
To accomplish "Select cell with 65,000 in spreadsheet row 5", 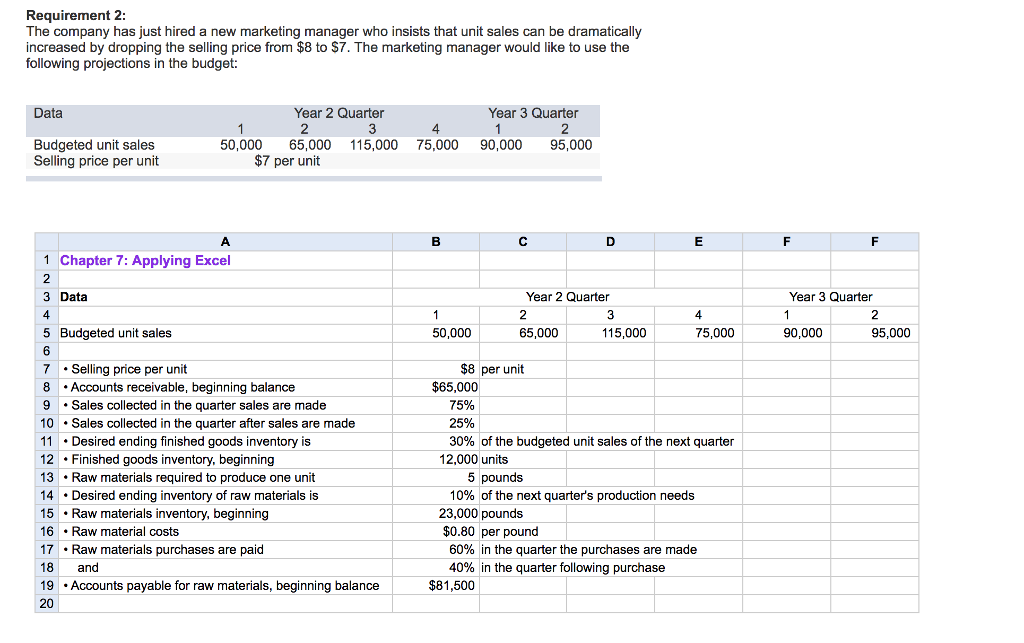I will point(523,333).
